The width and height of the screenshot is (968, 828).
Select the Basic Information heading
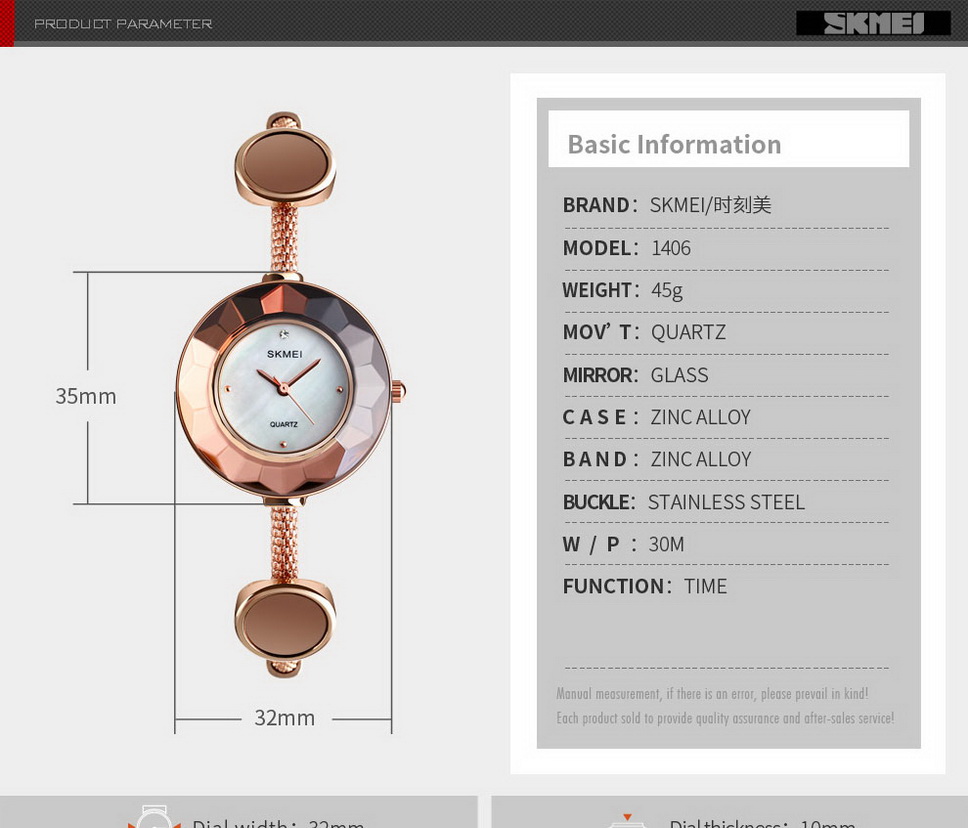[674, 144]
